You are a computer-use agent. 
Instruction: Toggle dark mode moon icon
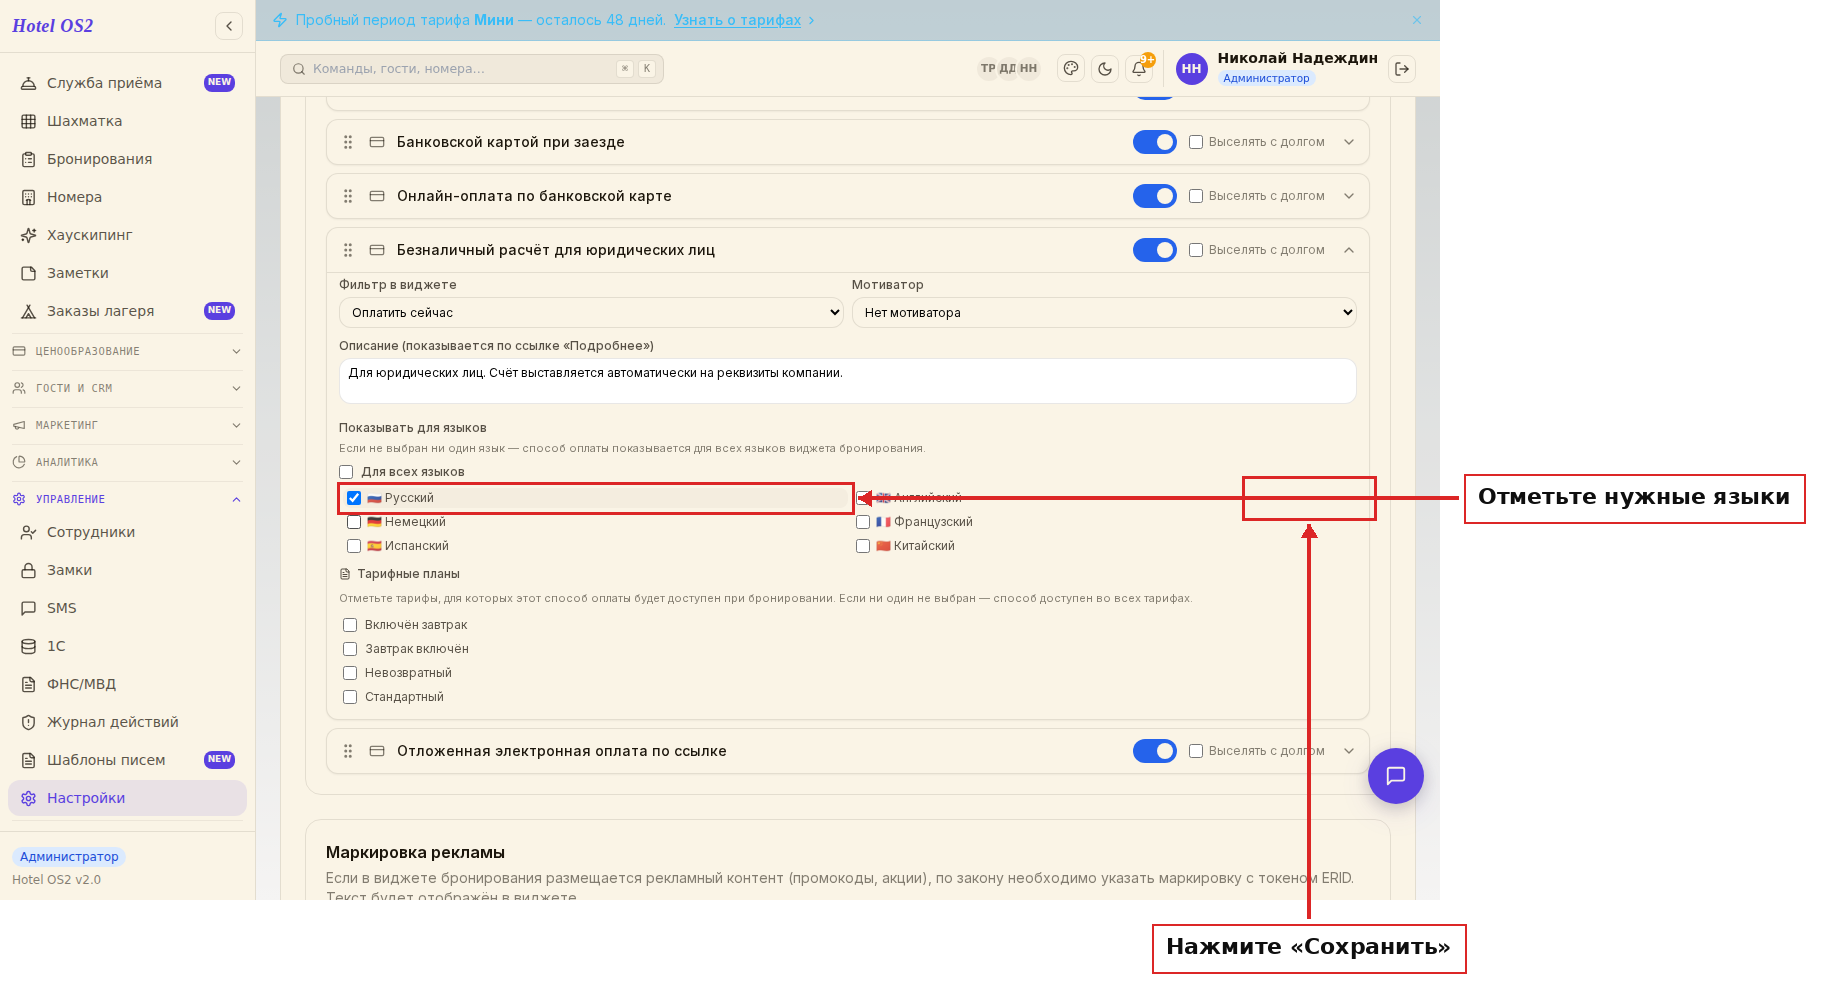[1105, 68]
